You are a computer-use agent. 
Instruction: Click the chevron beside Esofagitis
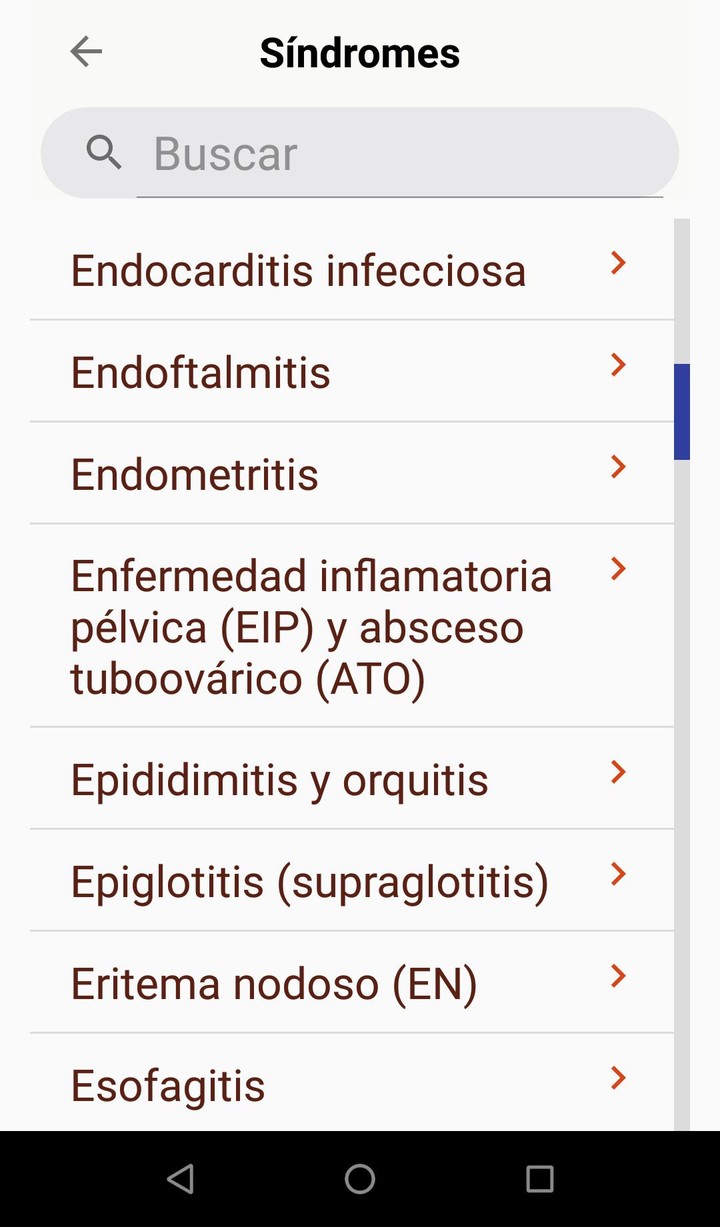(618, 1078)
